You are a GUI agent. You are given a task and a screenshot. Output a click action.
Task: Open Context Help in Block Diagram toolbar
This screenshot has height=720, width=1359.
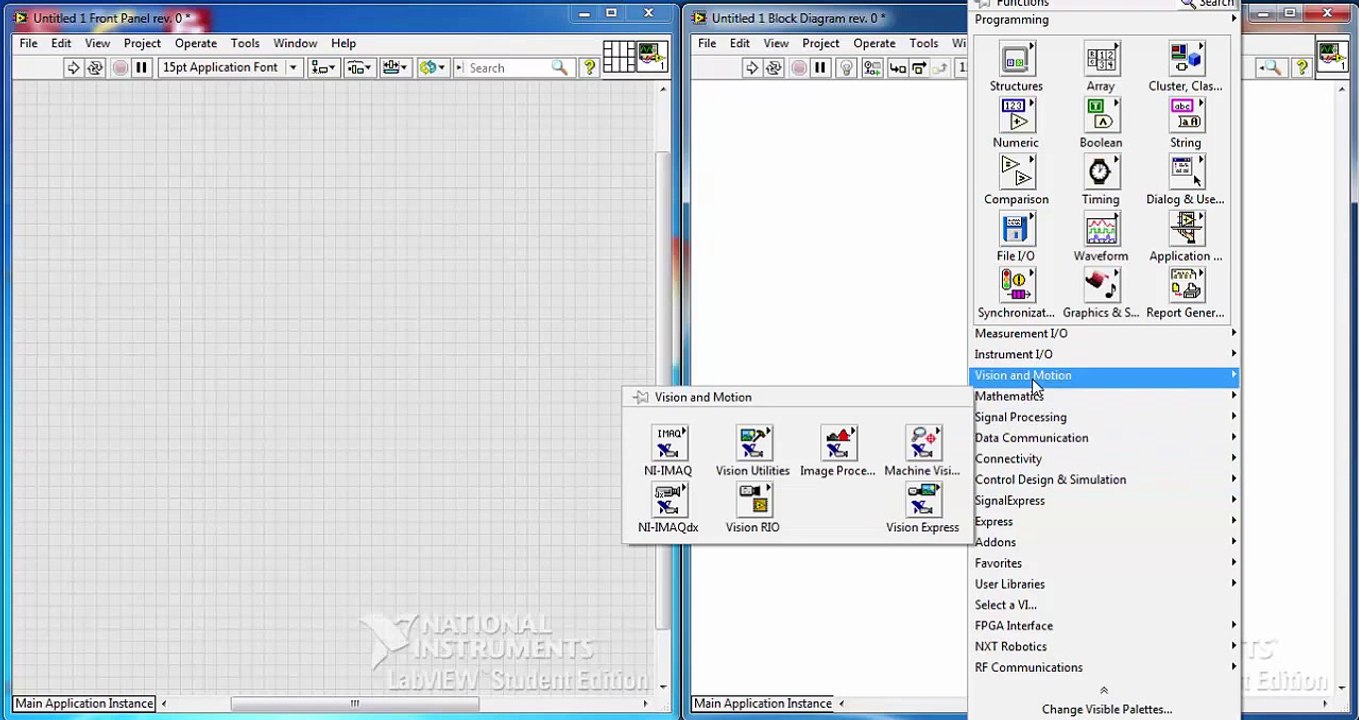point(1302,67)
